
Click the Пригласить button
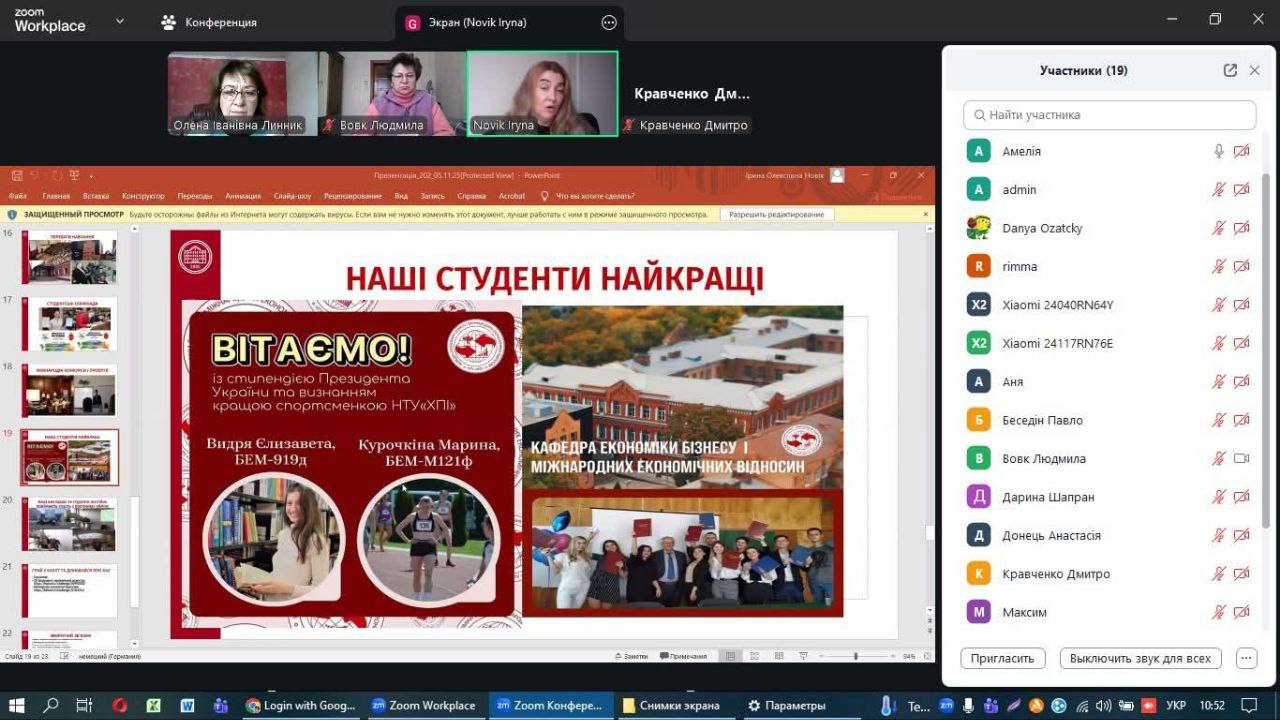pyautogui.click(x=1002, y=657)
